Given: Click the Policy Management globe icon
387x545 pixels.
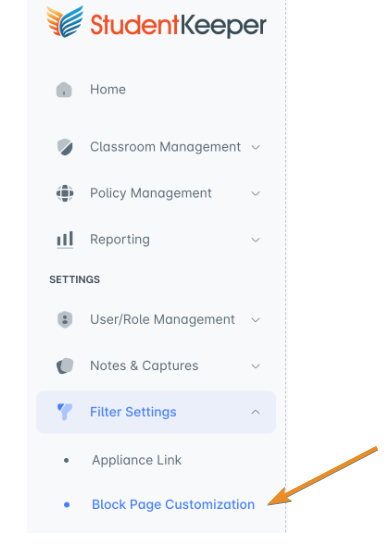Looking at the screenshot, I should point(65,193).
